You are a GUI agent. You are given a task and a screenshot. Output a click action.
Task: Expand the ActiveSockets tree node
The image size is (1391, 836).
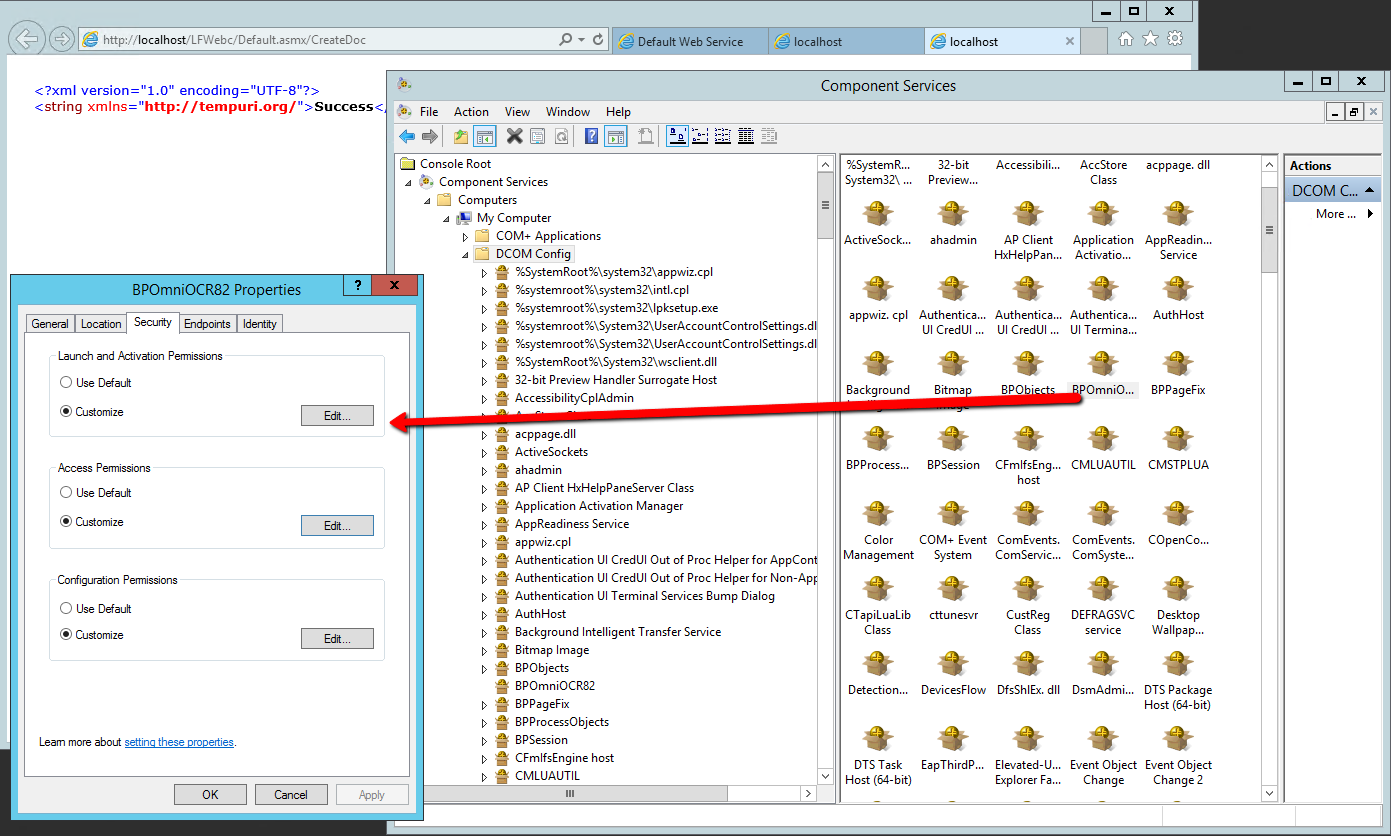click(484, 452)
